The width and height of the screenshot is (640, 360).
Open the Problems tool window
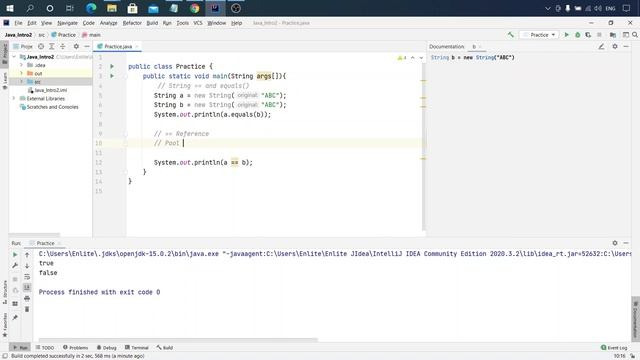pos(76,348)
